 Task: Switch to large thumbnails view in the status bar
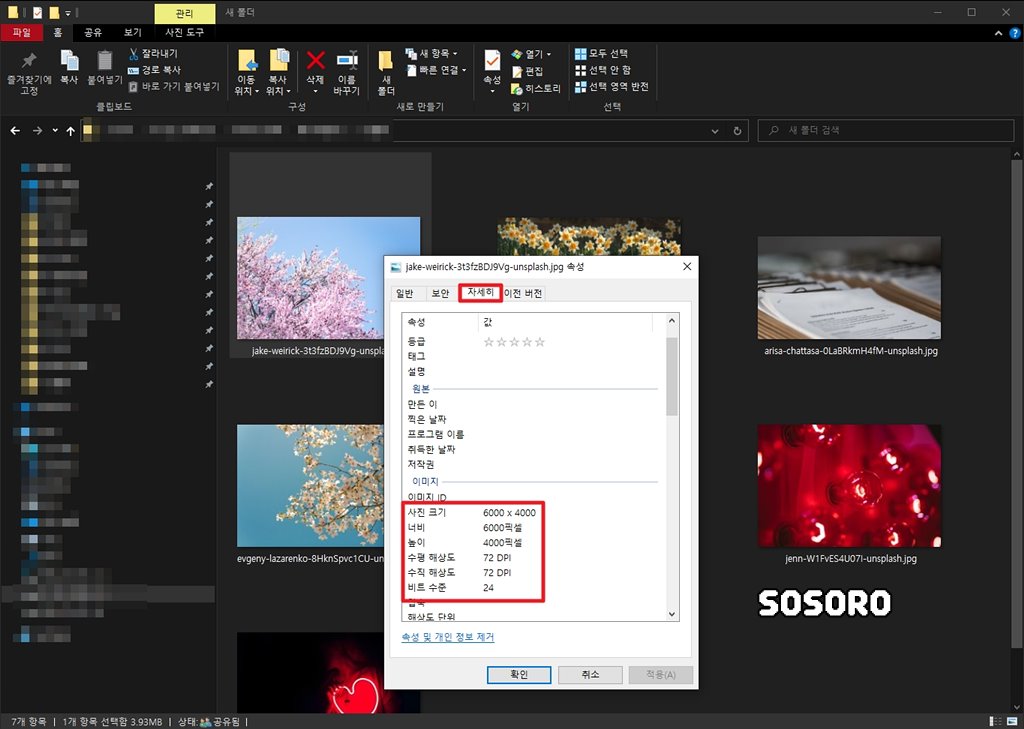1013,722
